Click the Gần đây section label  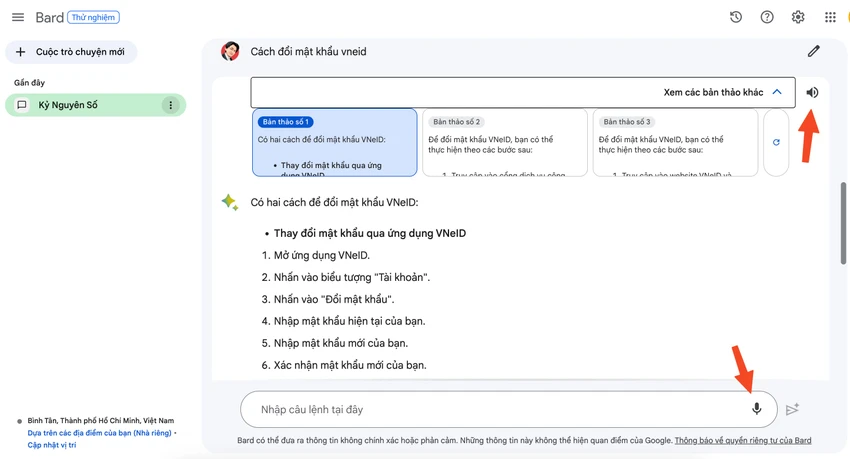point(29,83)
